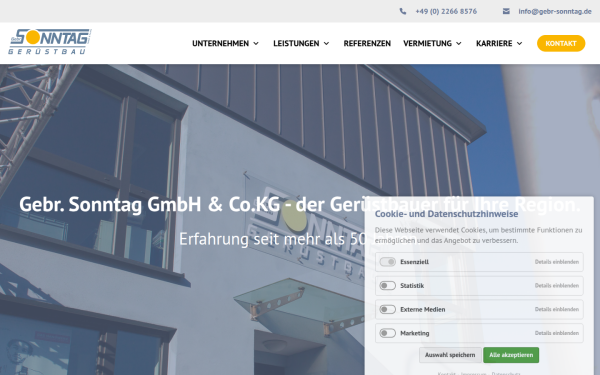Open the Vermietung menu

[427, 44]
